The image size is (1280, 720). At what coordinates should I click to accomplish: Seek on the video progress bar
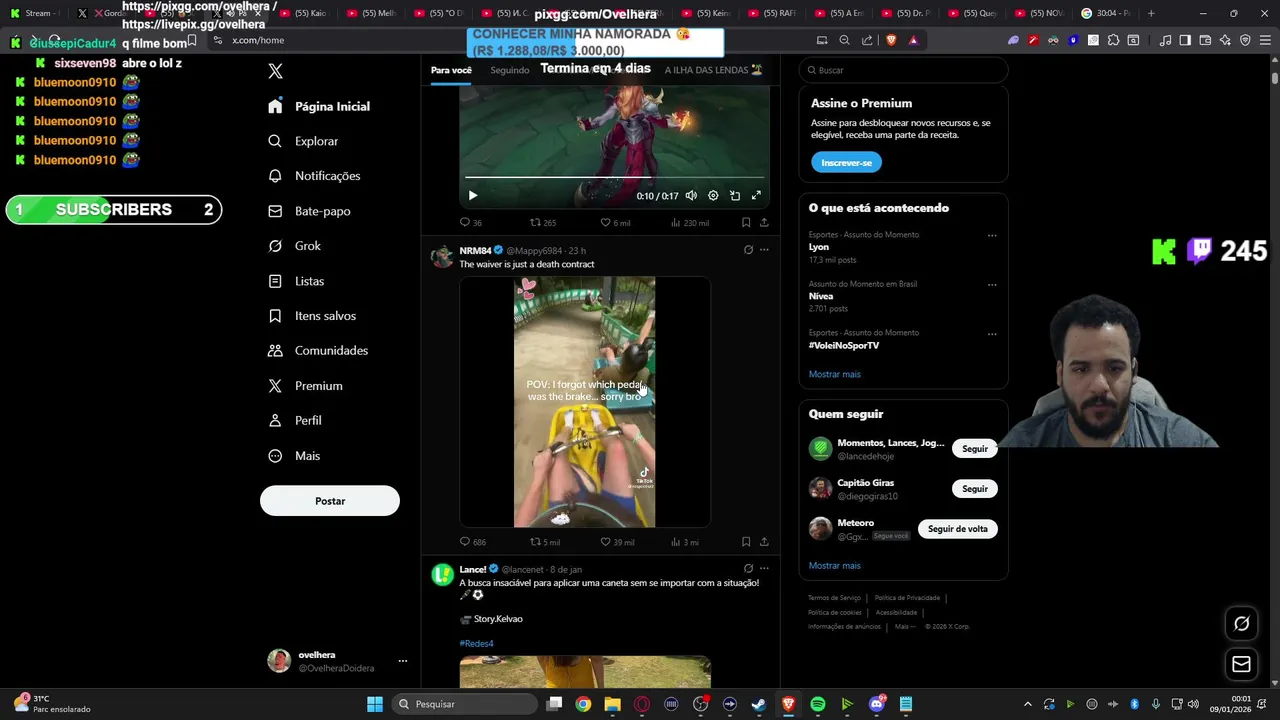(615, 178)
